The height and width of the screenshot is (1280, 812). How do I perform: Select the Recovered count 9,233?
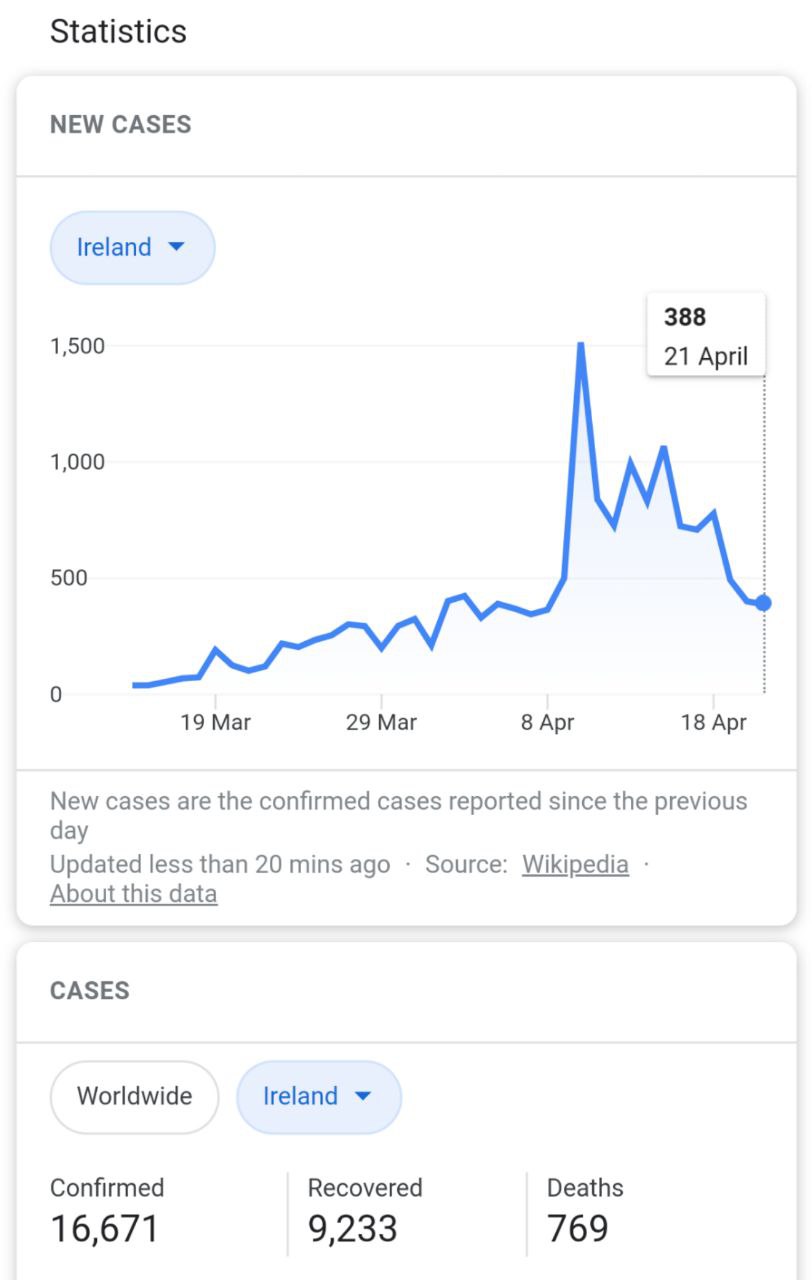(353, 1229)
